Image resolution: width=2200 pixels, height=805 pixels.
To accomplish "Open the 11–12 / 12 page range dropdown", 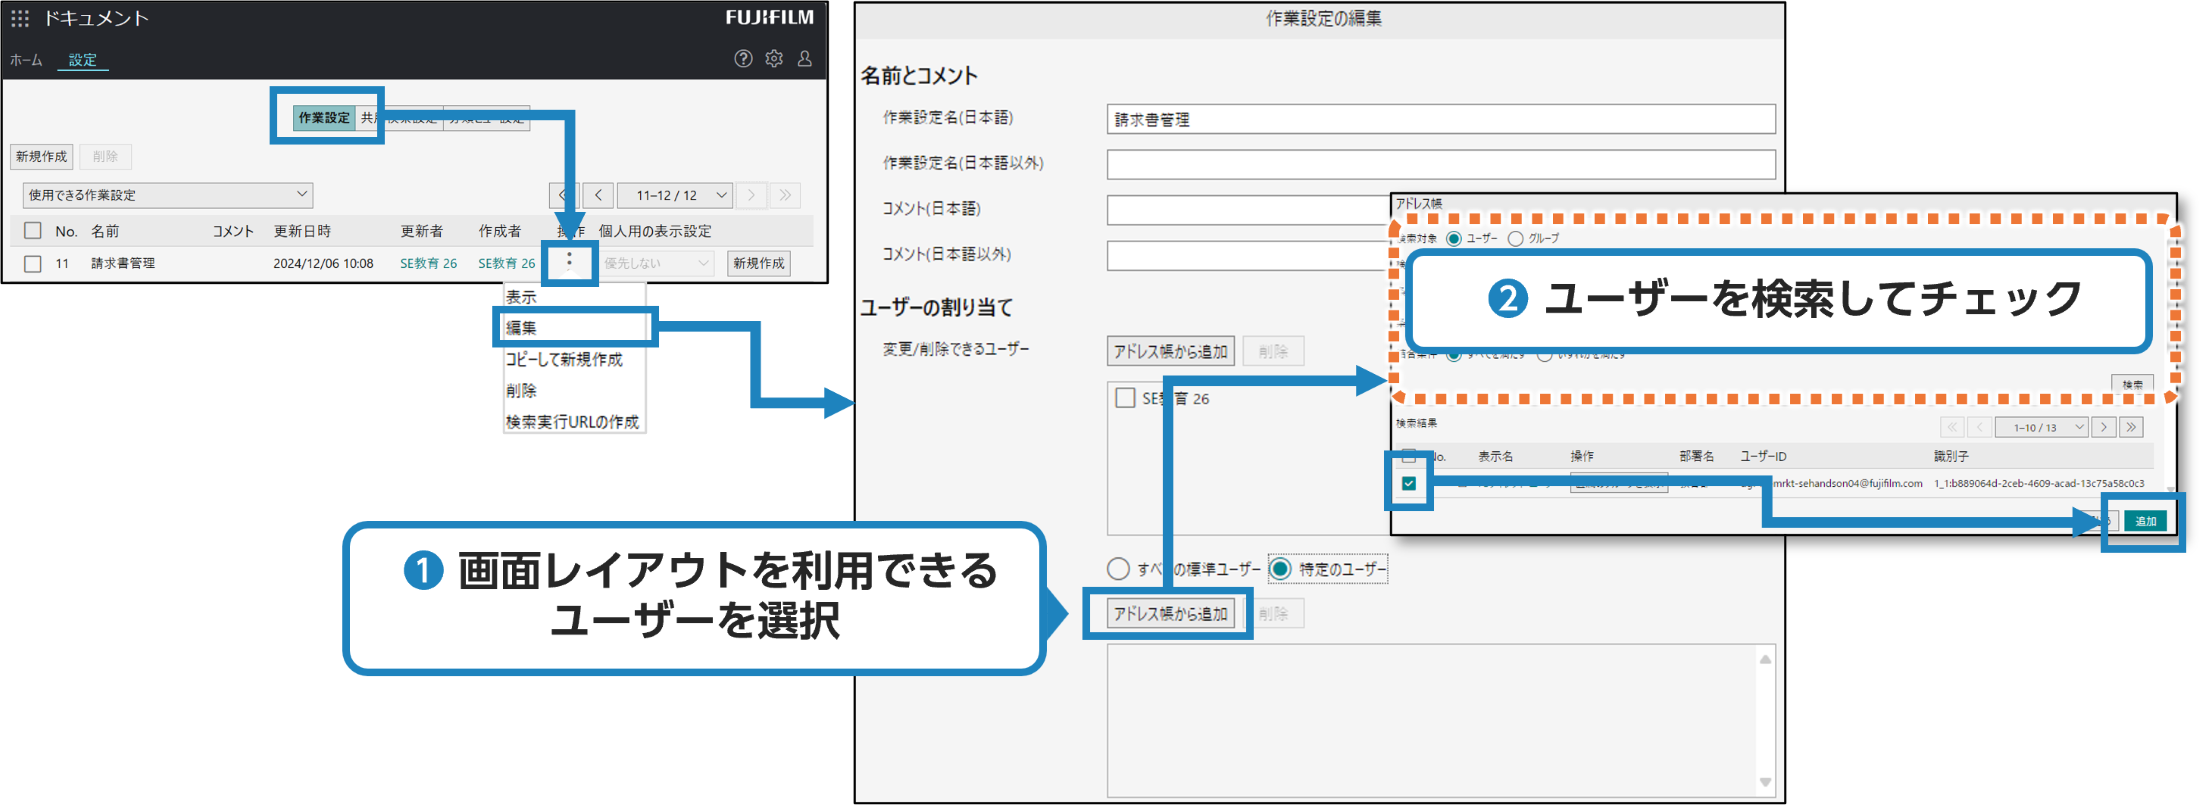I will click(x=675, y=195).
